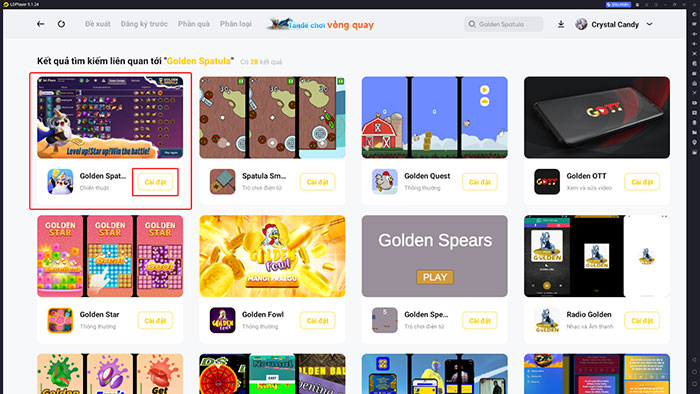Click the Golden Quest chicken icon
The height and width of the screenshot is (394, 700).
coord(385,182)
